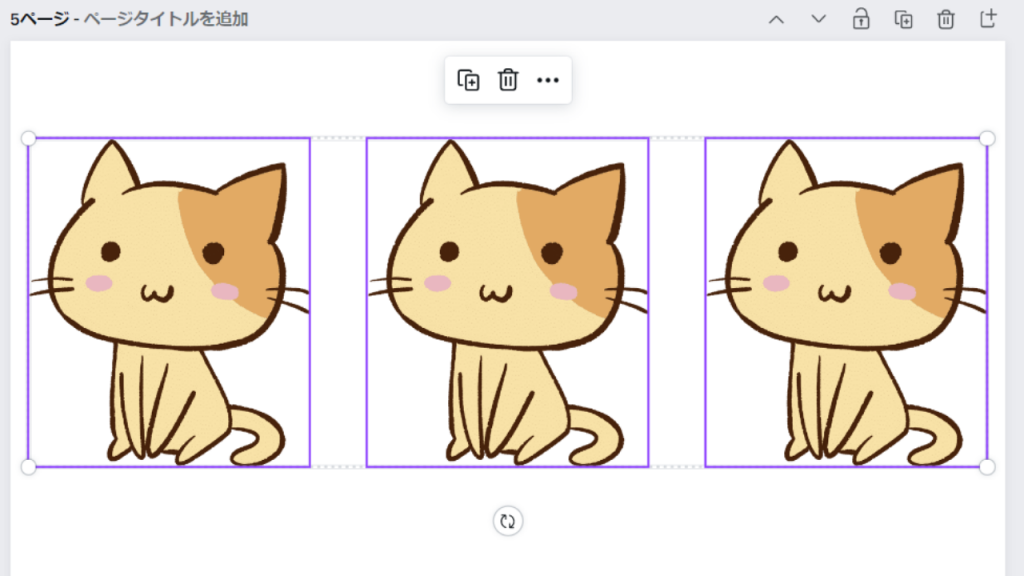This screenshot has height=576, width=1024.
Task: Click top-left selection resize handle
Action: [28, 138]
